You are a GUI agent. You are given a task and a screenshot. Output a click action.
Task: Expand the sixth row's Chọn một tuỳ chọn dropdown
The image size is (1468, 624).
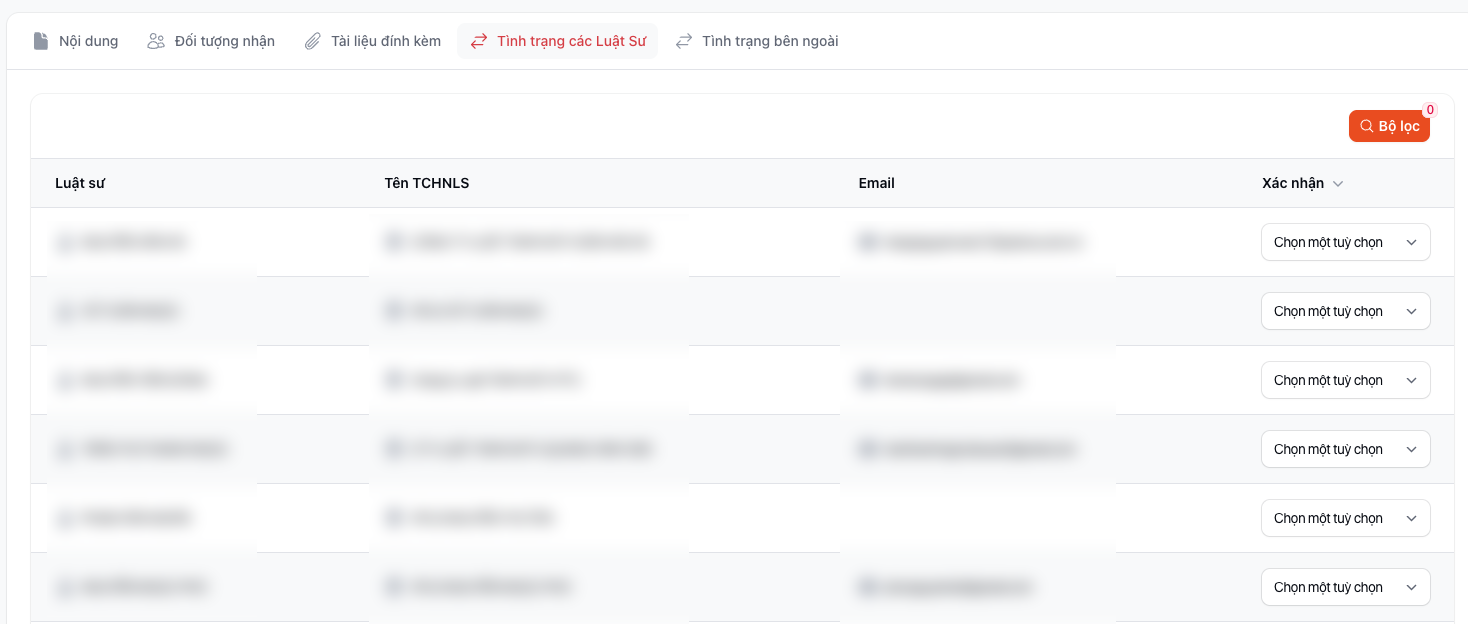[x=1345, y=587]
